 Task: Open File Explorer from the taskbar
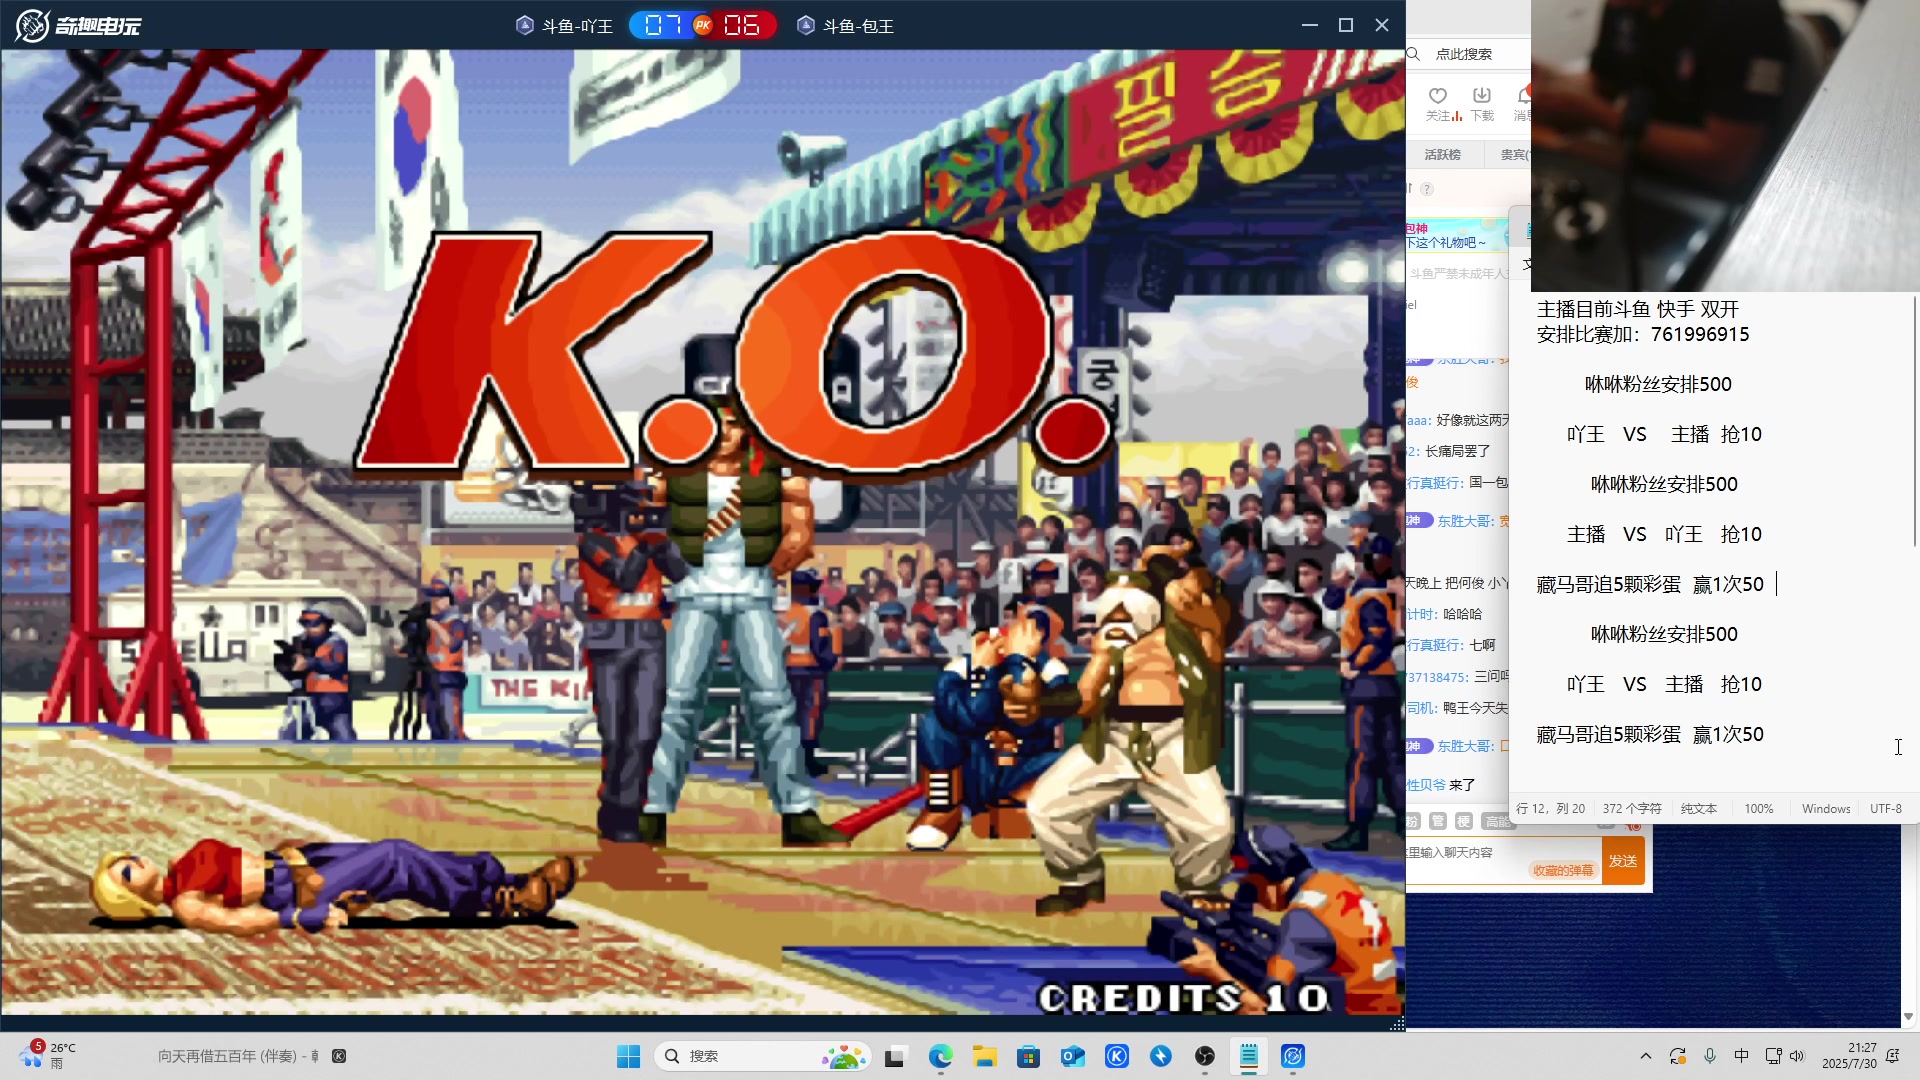pyautogui.click(x=985, y=1056)
